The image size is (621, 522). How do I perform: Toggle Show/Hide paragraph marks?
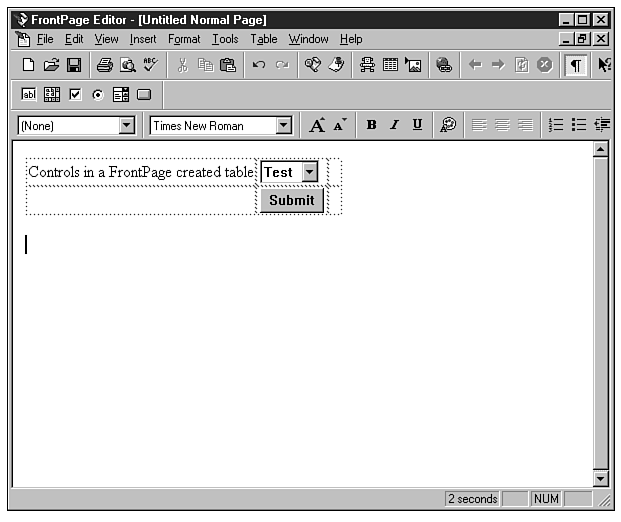(x=576, y=65)
